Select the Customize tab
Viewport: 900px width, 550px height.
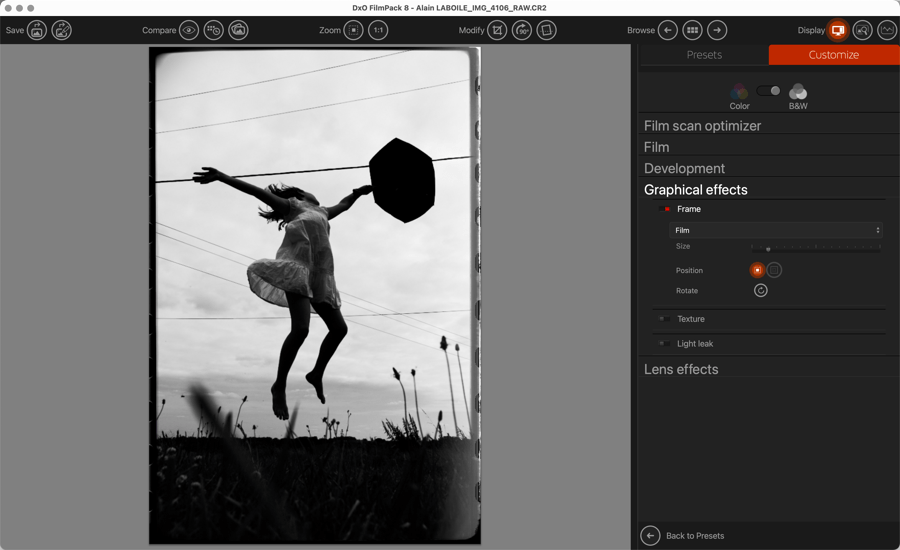[833, 55]
